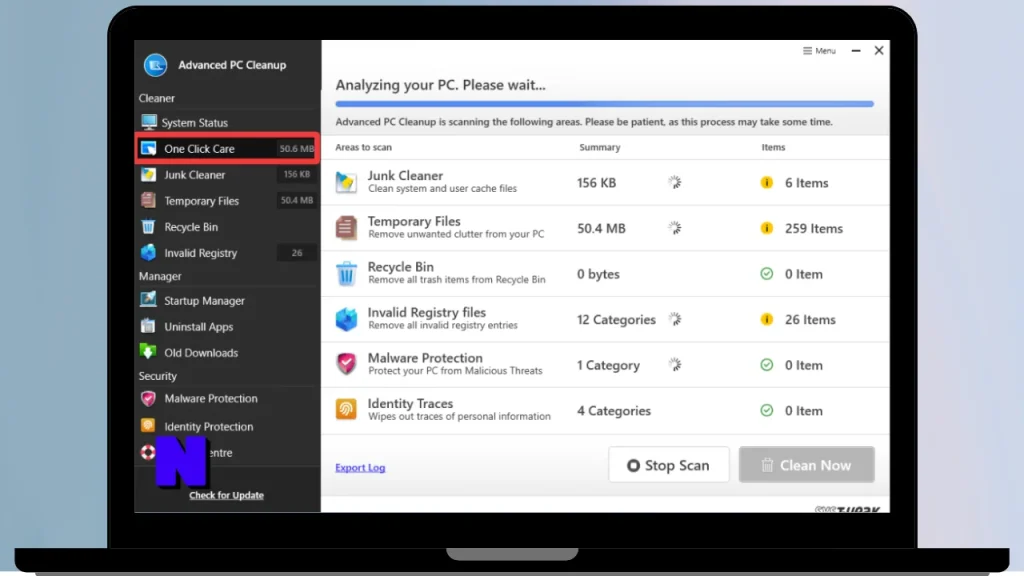Image resolution: width=1024 pixels, height=576 pixels.
Task: Click the "0 bytes" Recycle Bin summary
Action: click(x=598, y=274)
